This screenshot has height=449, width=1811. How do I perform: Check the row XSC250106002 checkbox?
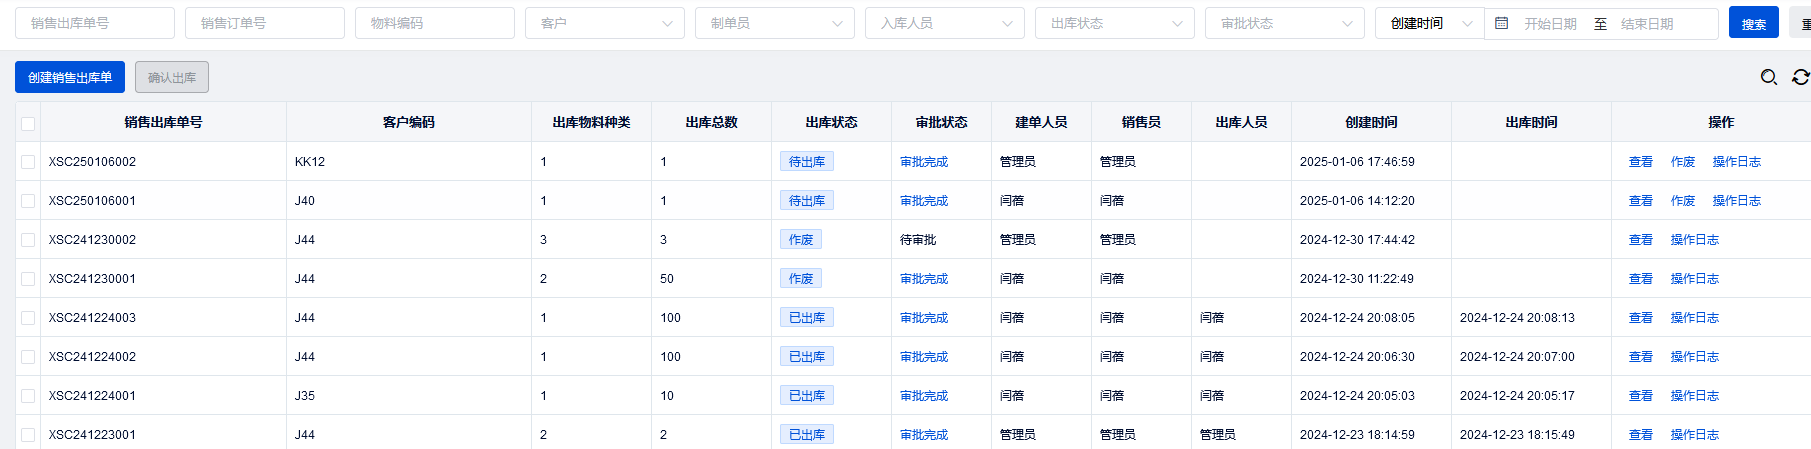coord(28,162)
